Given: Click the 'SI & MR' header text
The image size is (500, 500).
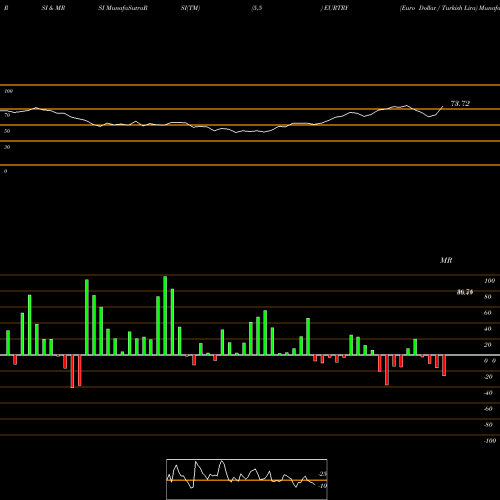Looking at the screenshot, I should point(53,8).
